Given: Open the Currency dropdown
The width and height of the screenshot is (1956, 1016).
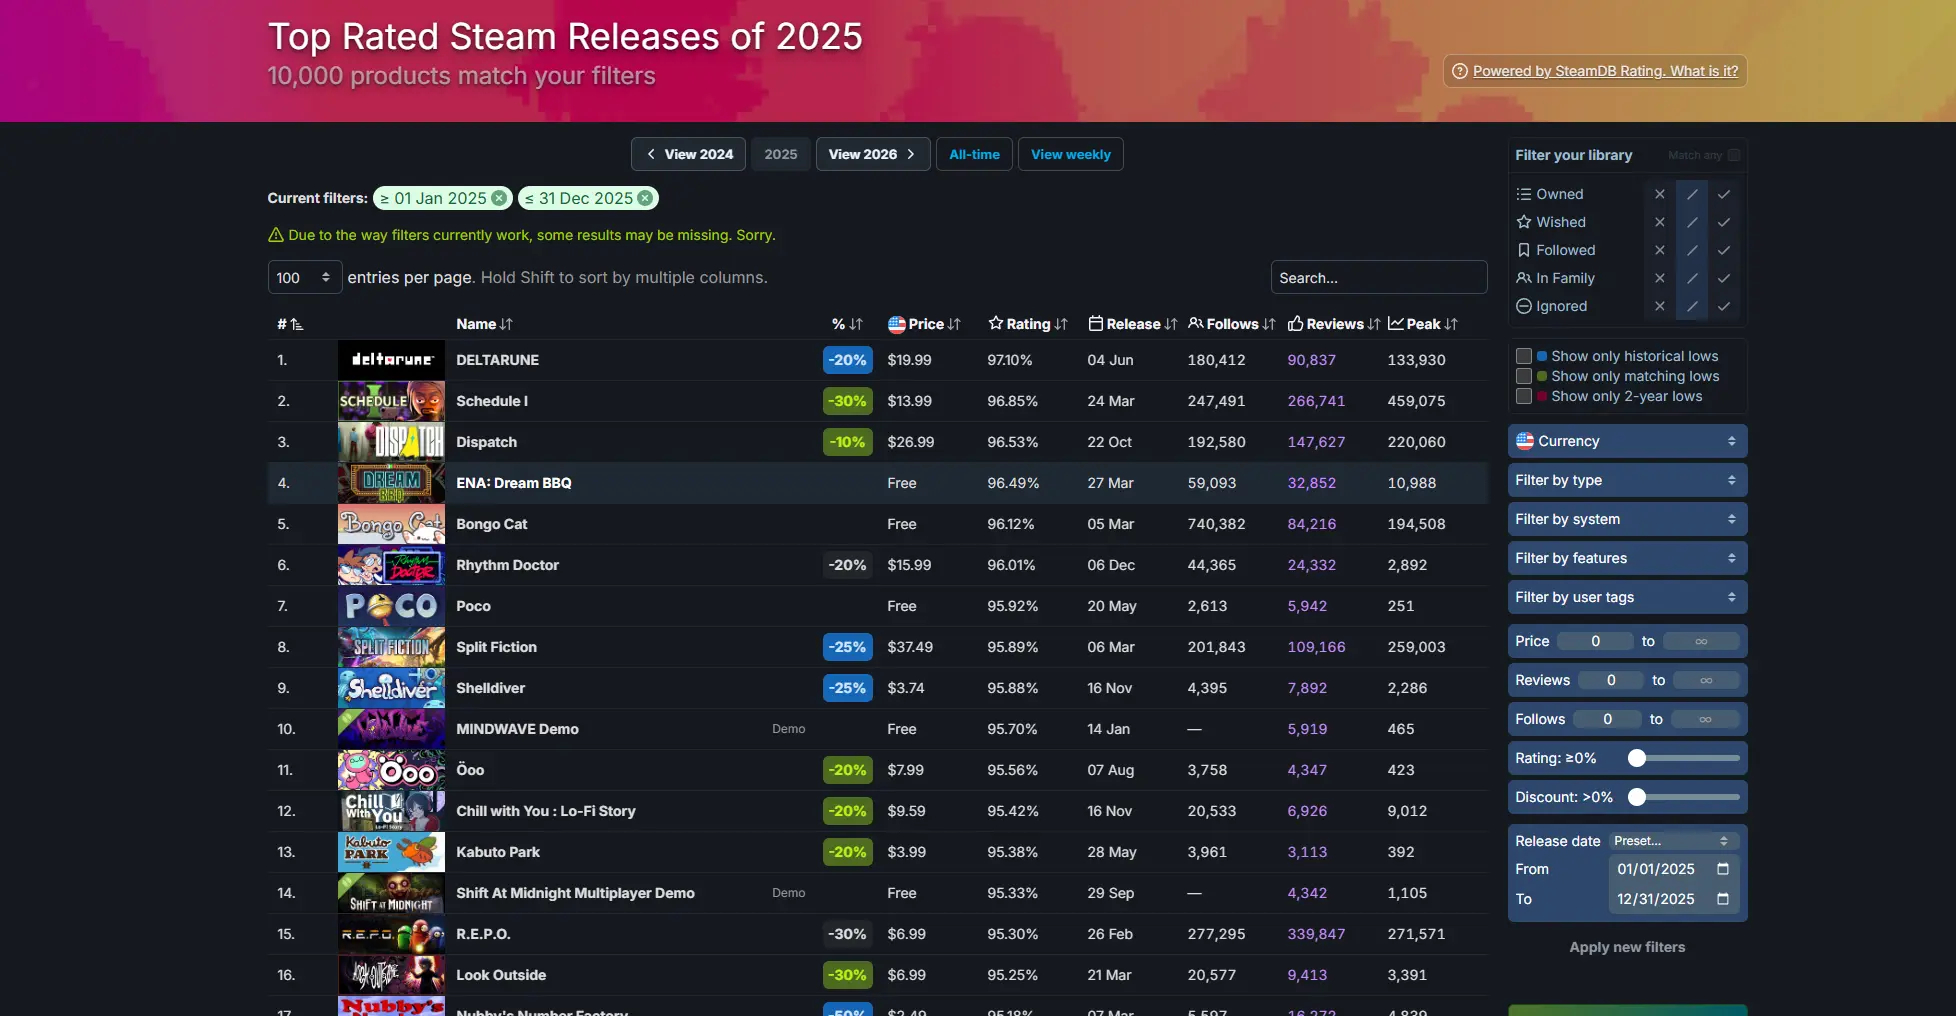Looking at the screenshot, I should pos(1626,440).
